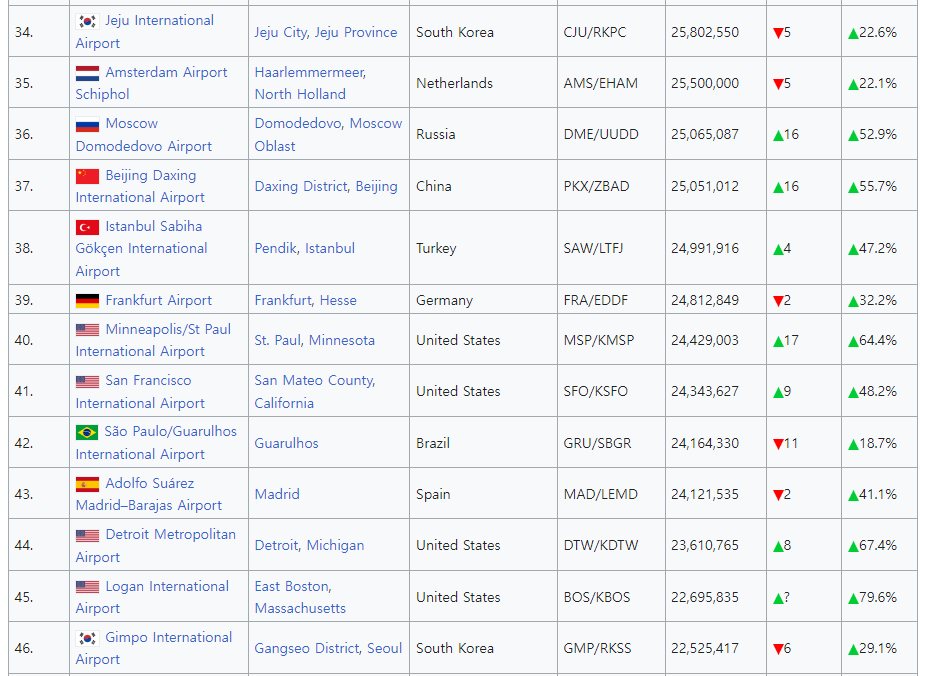
Task: Select passenger count 25,065,087
Action: point(705,135)
